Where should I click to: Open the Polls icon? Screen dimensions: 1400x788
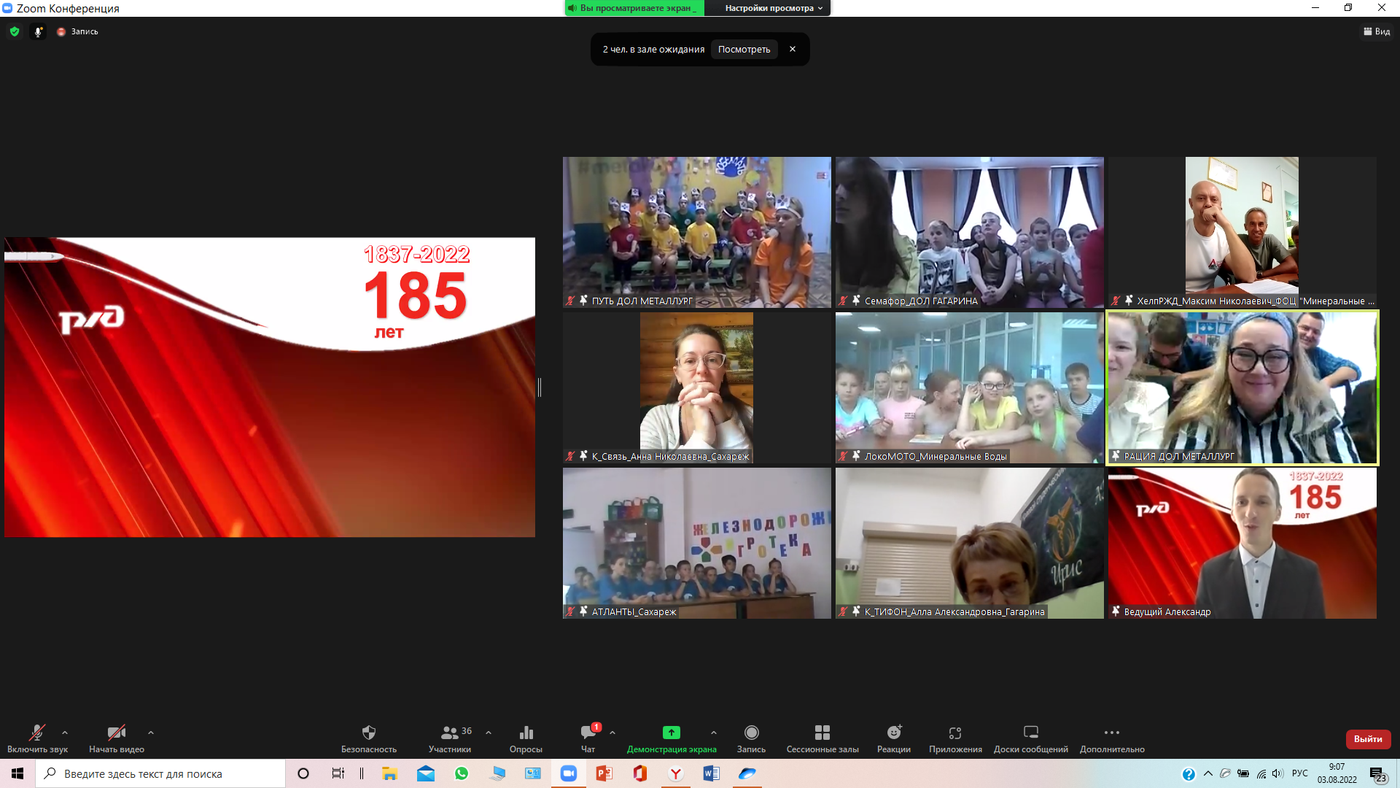[526, 733]
